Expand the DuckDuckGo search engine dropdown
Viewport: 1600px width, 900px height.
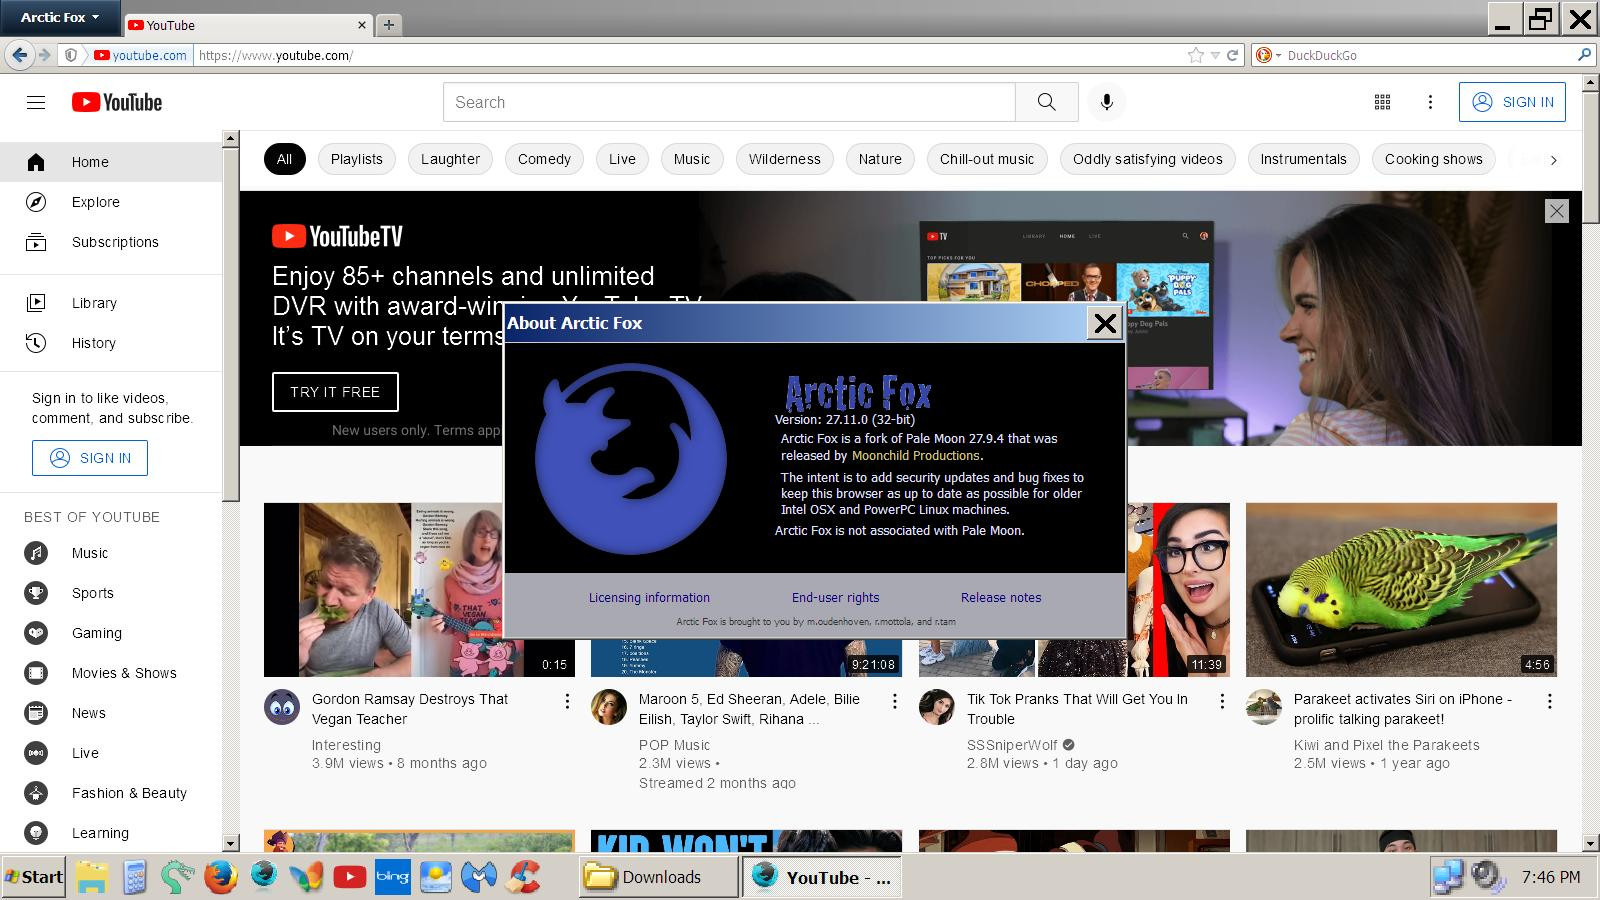pyautogui.click(x=1268, y=55)
